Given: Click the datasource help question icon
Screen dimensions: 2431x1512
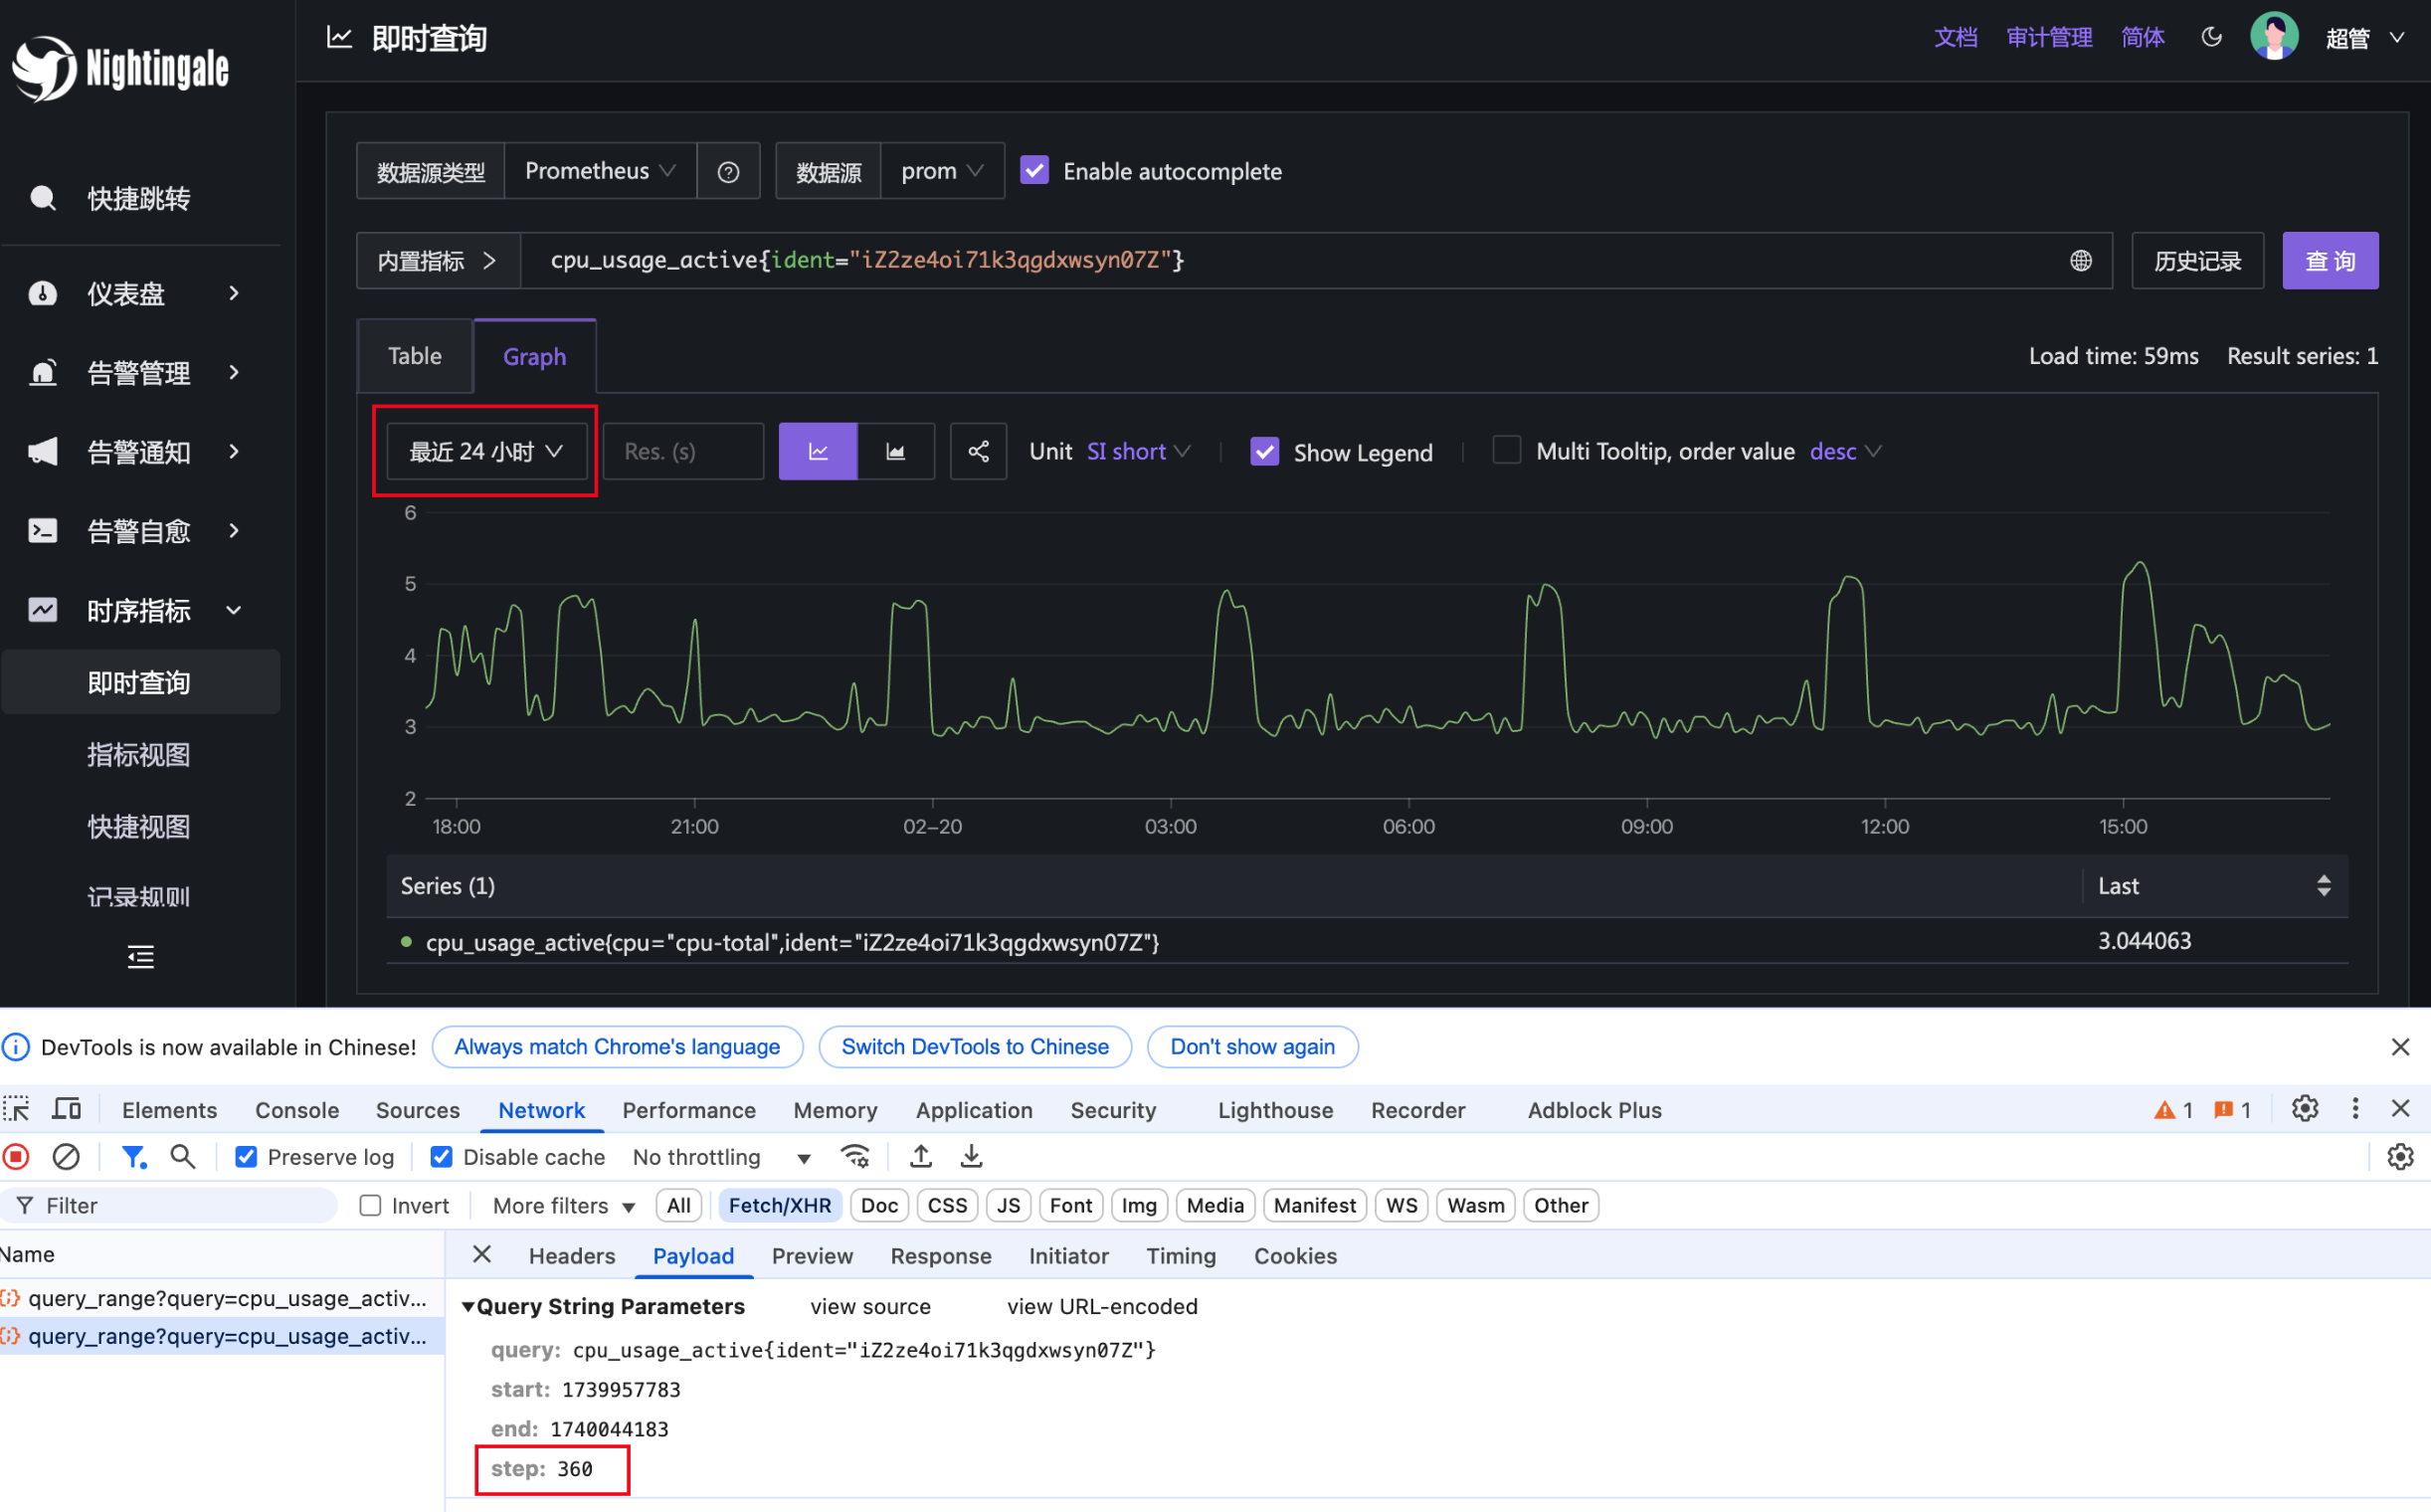Looking at the screenshot, I should click(728, 172).
